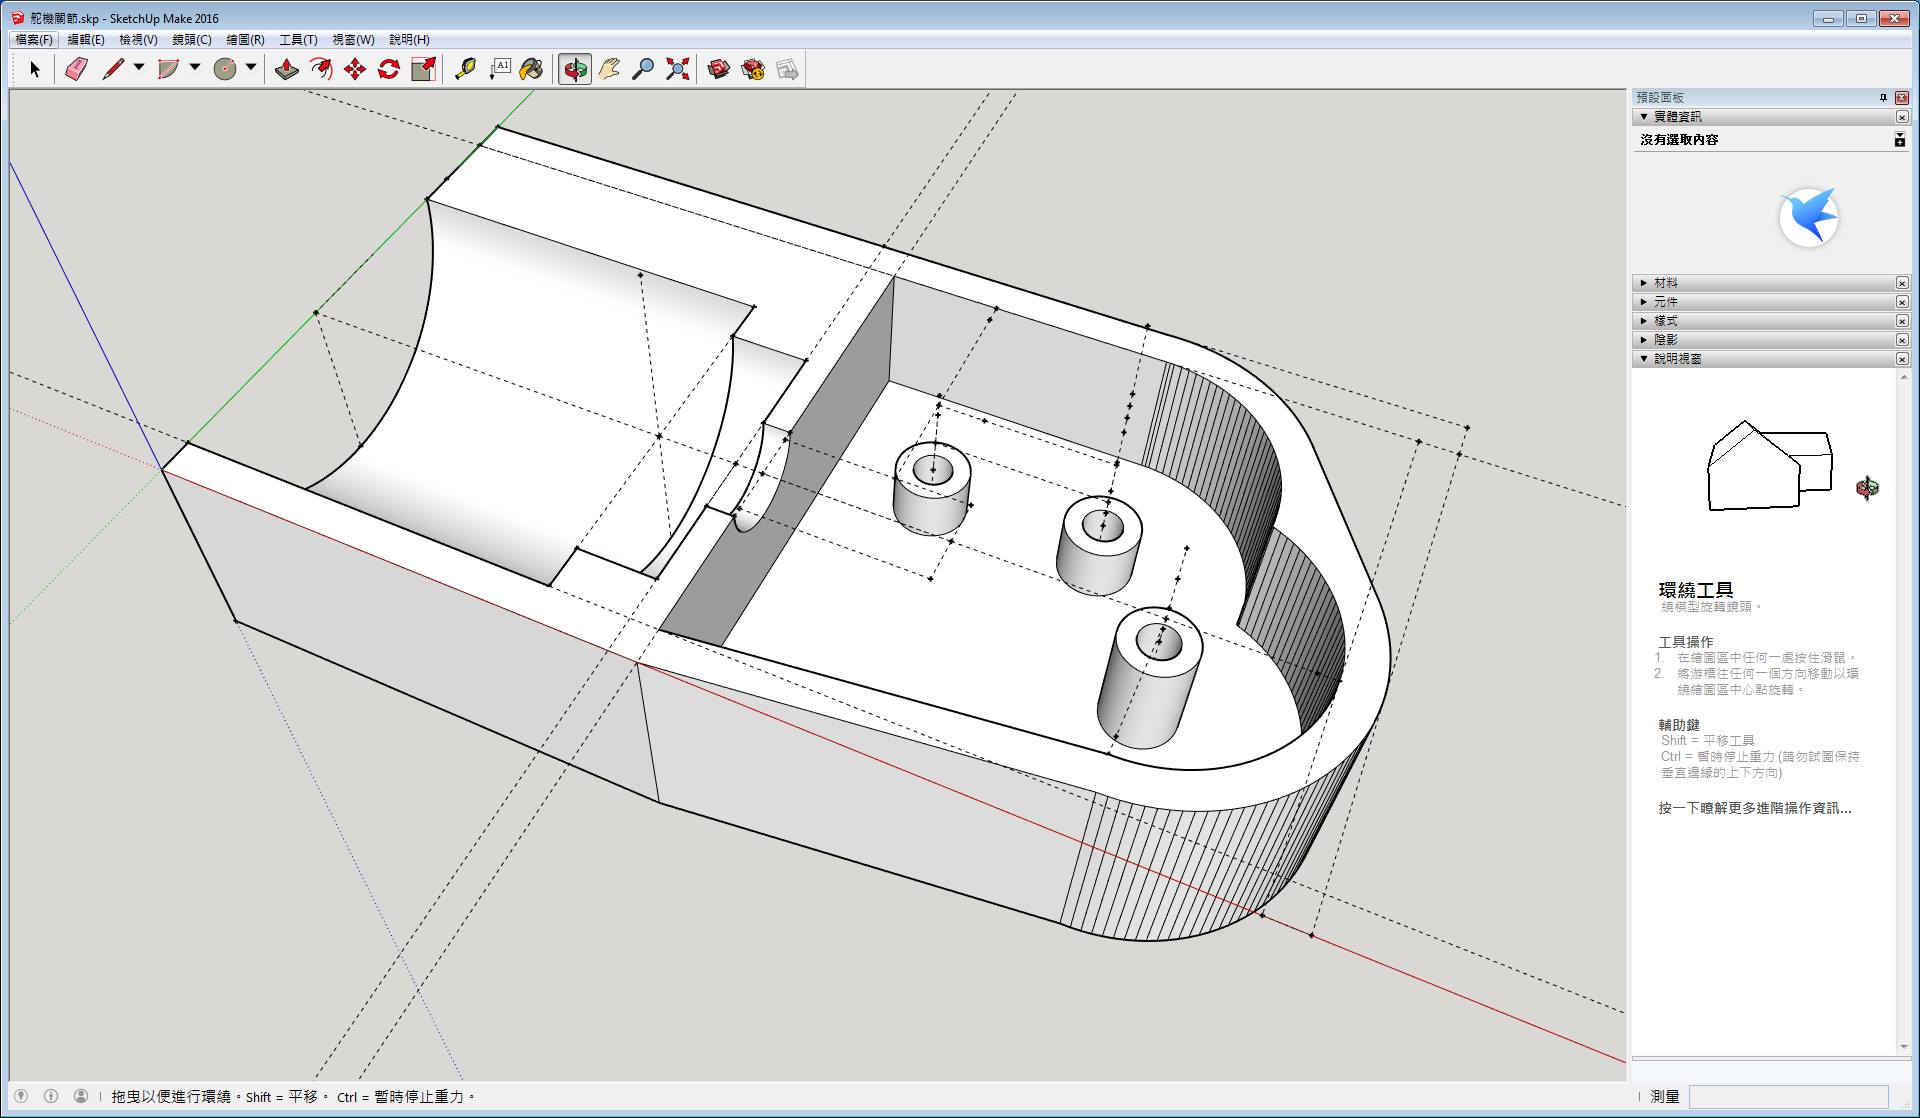Click the 測量 measurements input box
The image size is (1920, 1118).
click(x=1788, y=1096)
